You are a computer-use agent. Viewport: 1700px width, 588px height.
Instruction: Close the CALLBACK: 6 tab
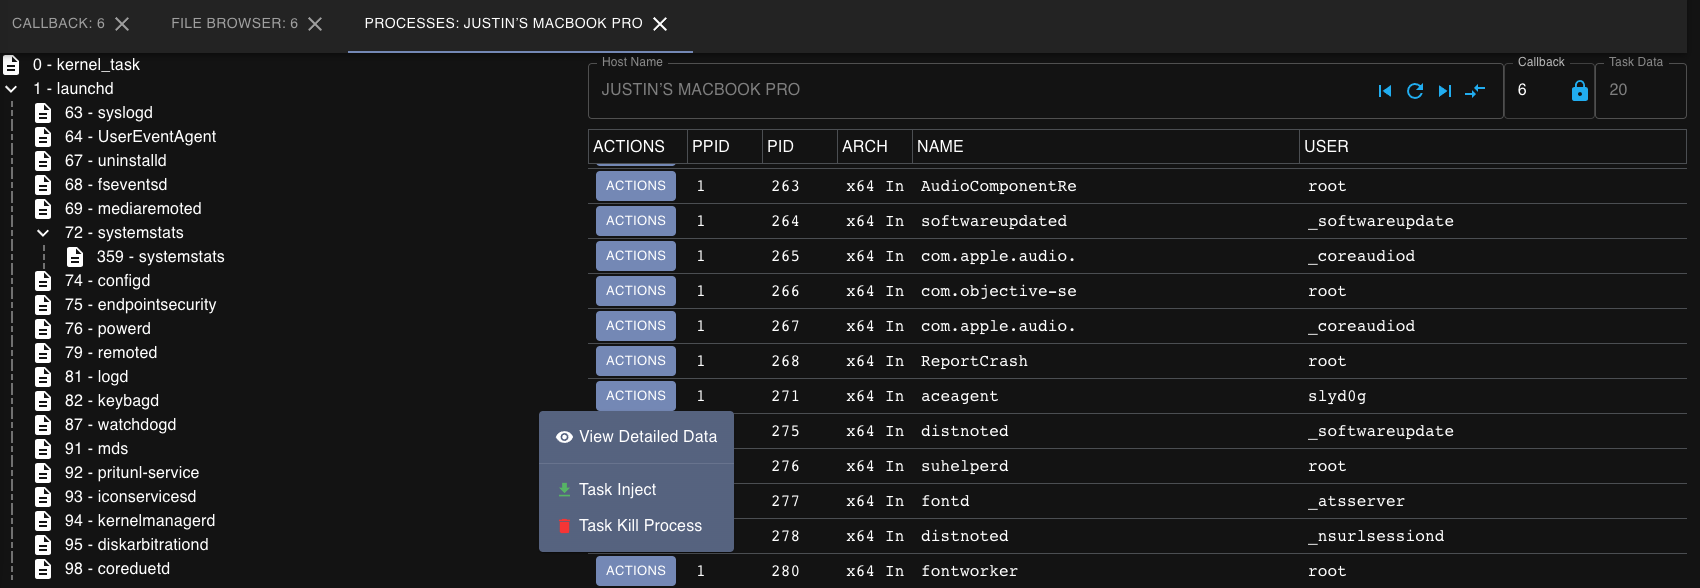pyautogui.click(x=122, y=24)
